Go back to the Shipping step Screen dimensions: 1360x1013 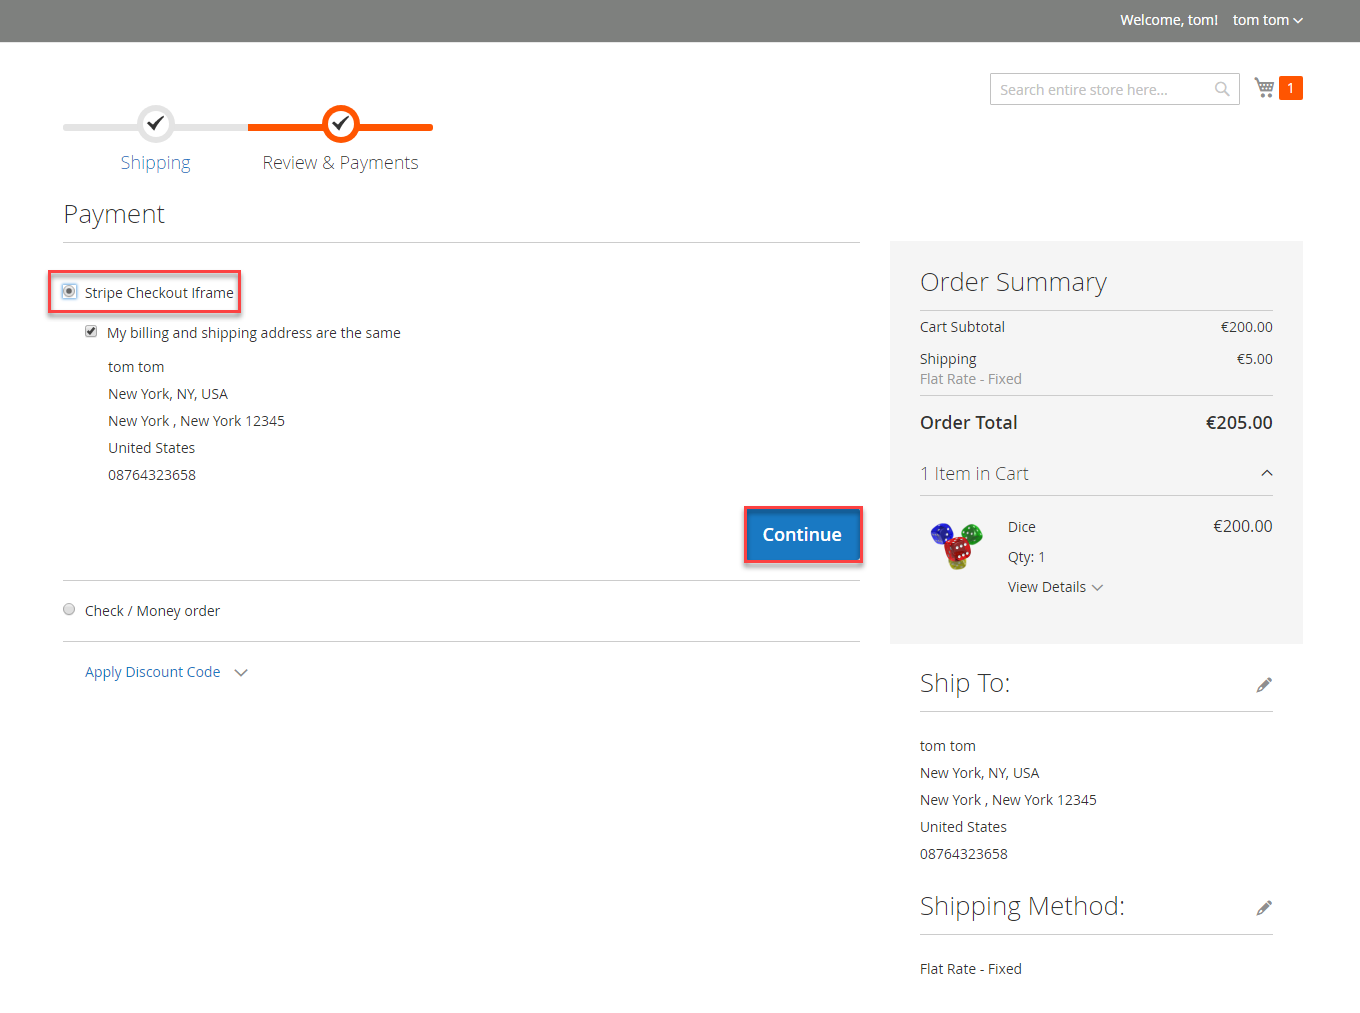[155, 163]
